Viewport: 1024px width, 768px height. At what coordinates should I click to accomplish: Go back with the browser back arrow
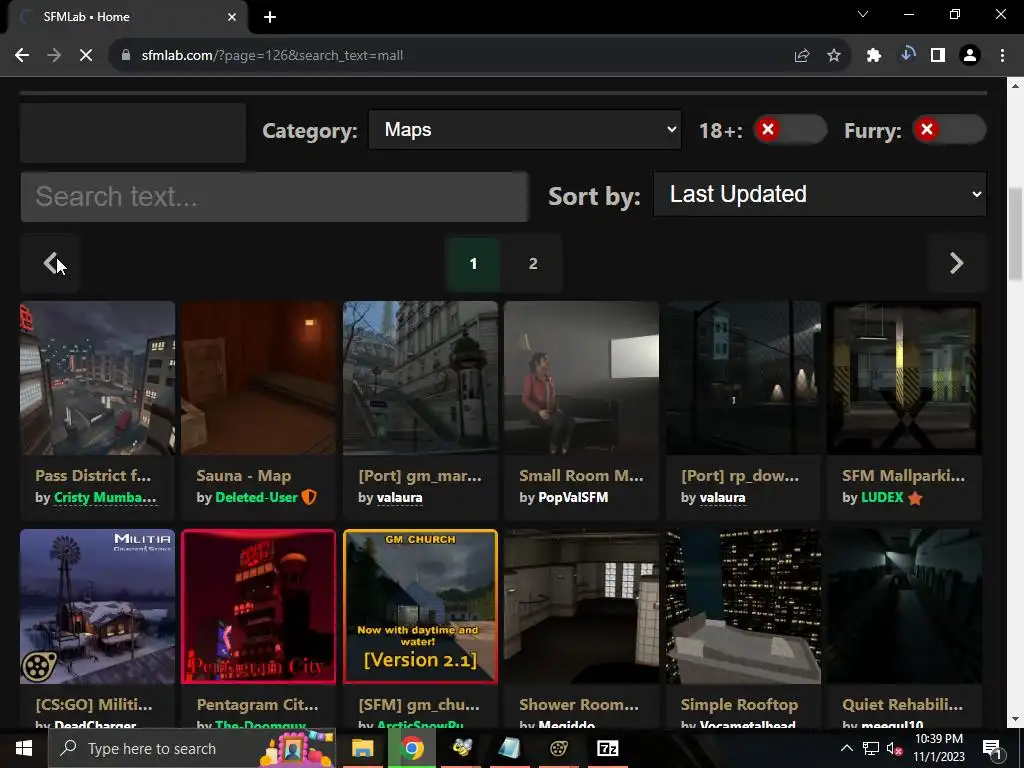click(x=22, y=56)
